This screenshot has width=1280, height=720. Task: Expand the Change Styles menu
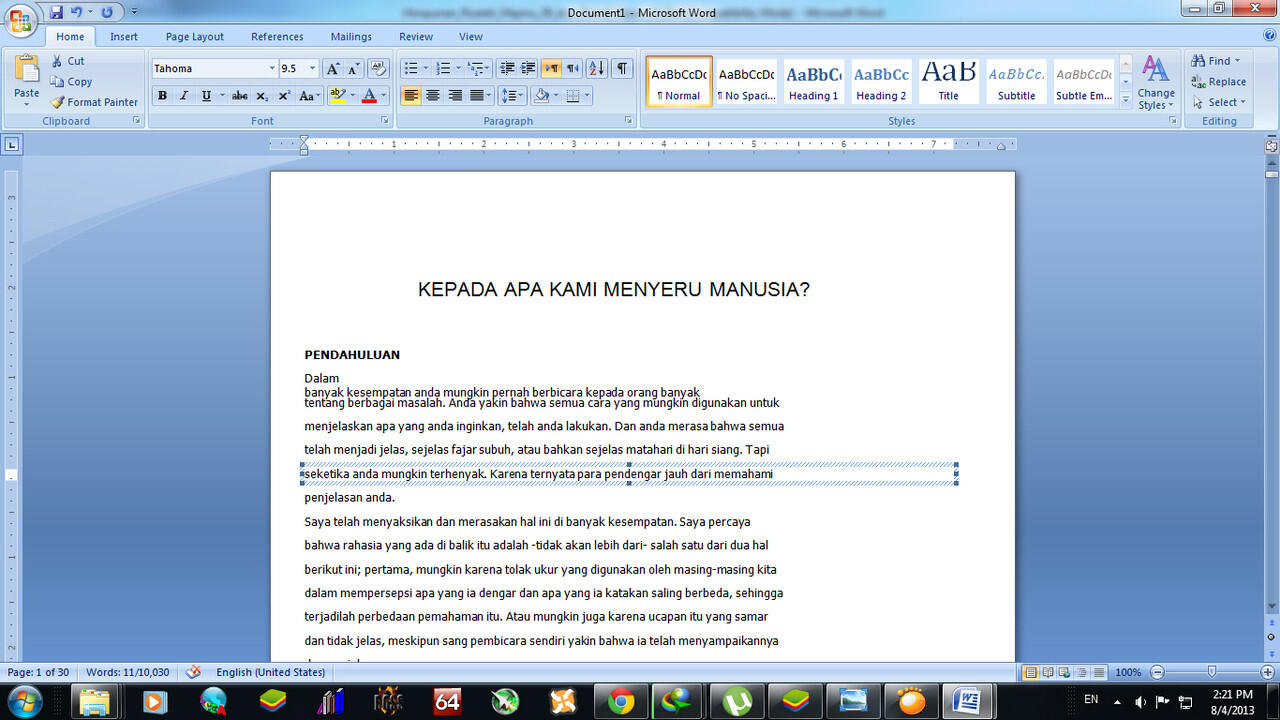pos(1155,84)
